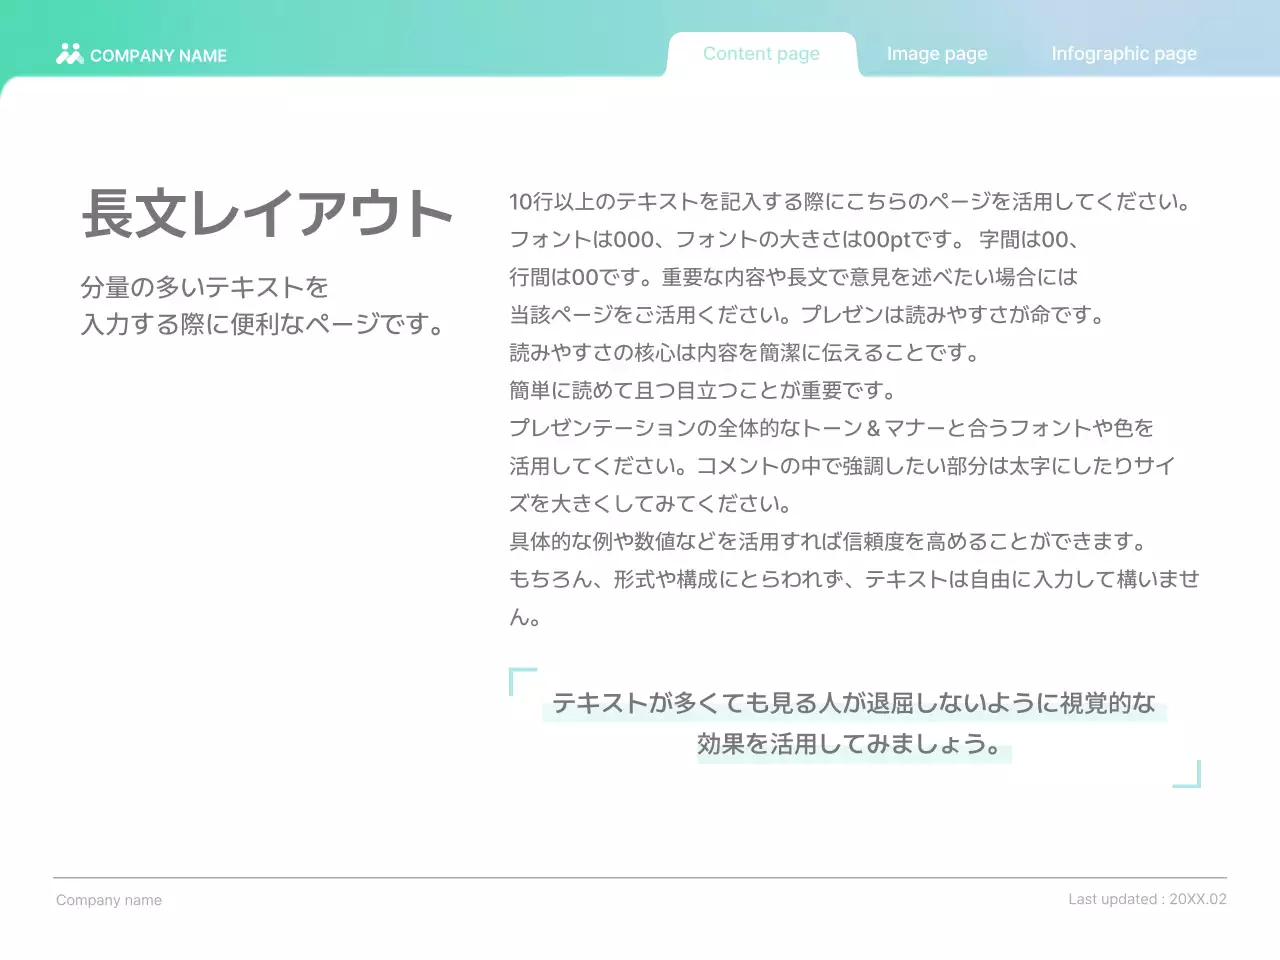Select the people icon beside COMPANY NAME
The image size is (1280, 960).
tap(69, 54)
